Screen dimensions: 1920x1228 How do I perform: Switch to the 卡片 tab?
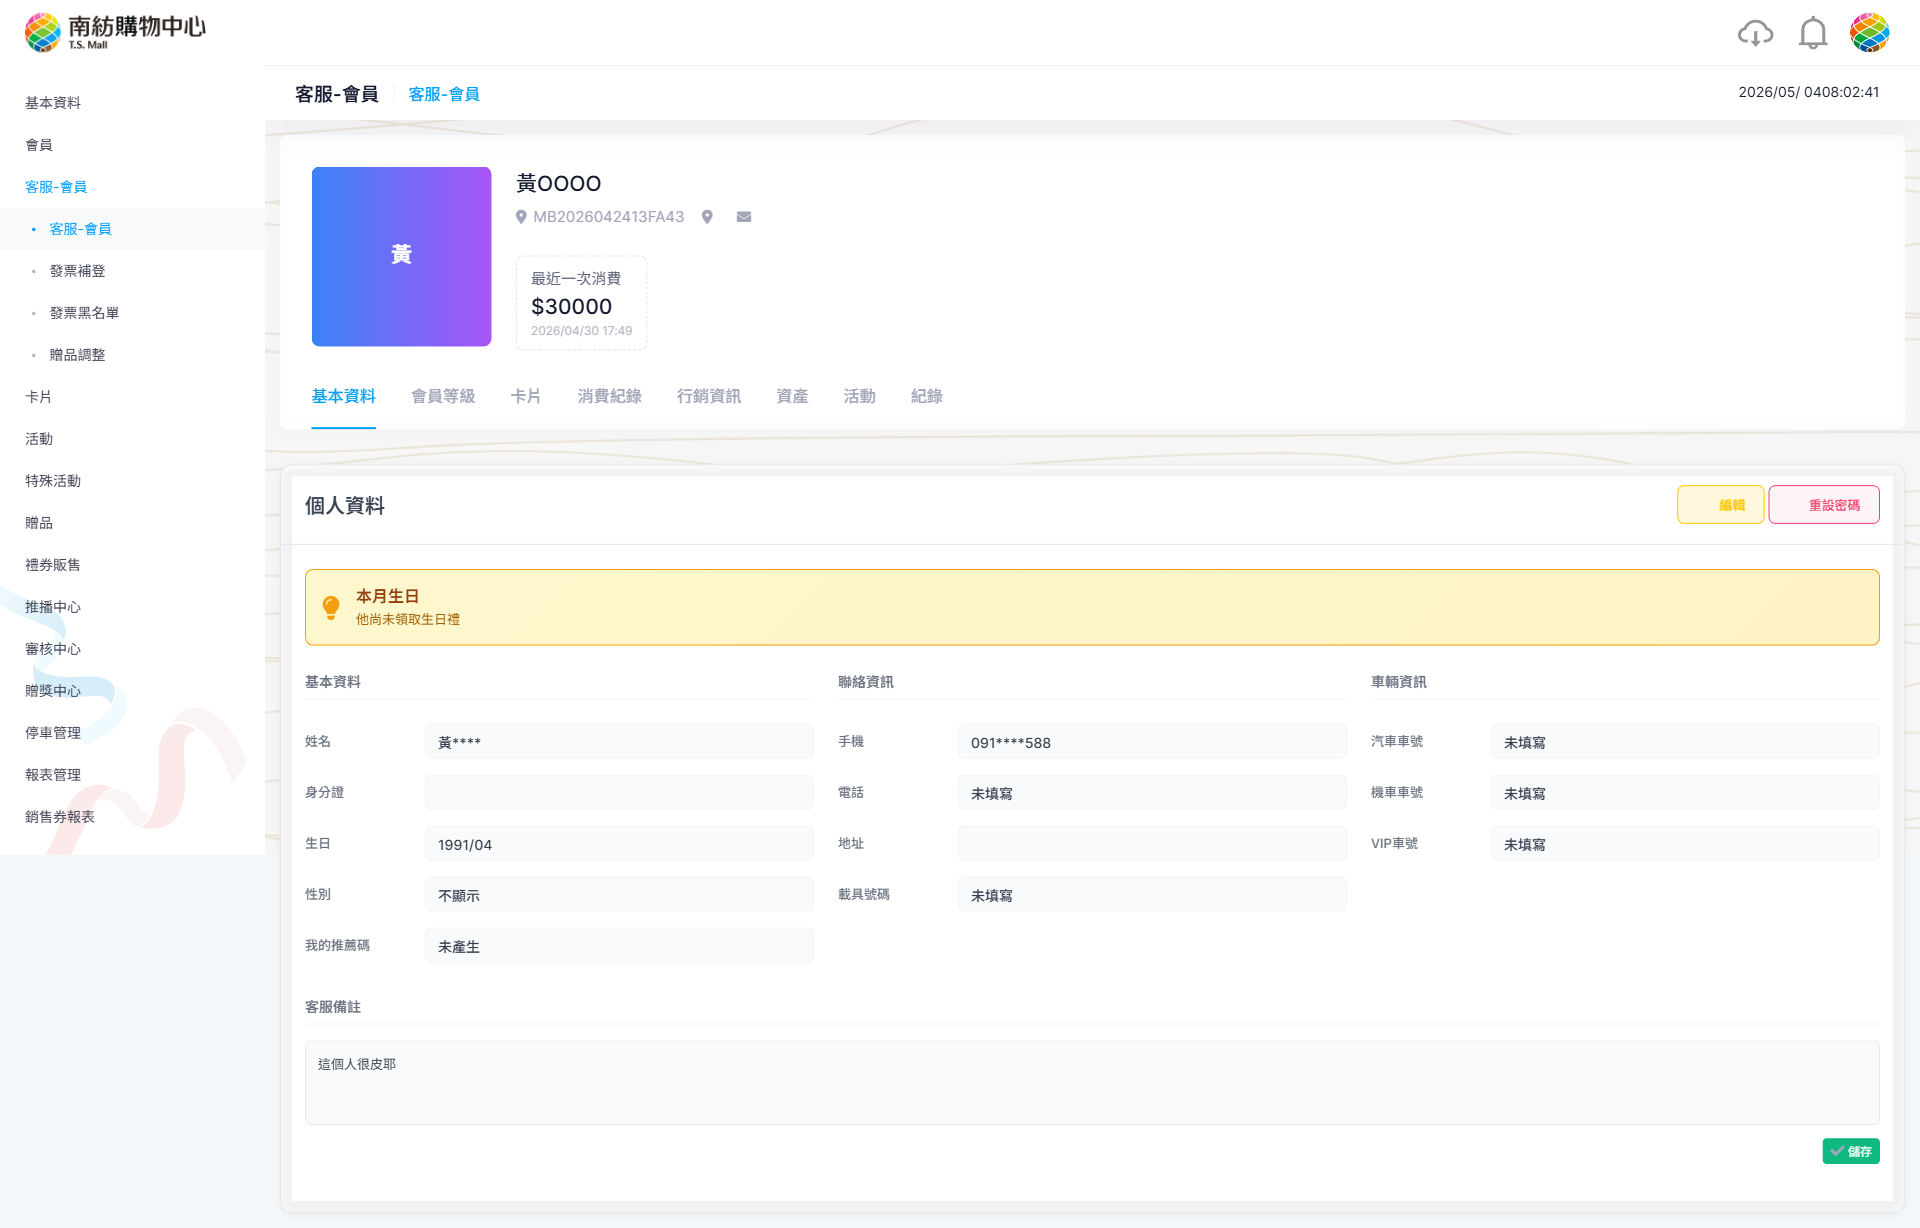coord(526,397)
